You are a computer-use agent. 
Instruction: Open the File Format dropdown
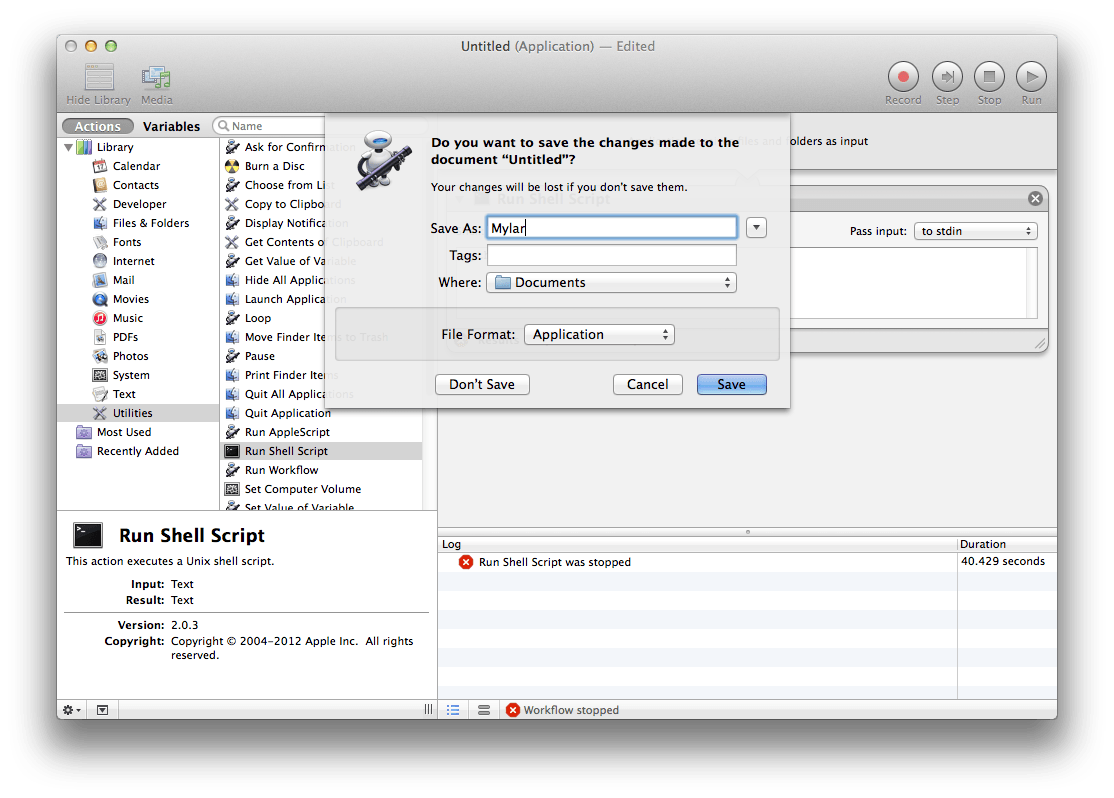(599, 335)
